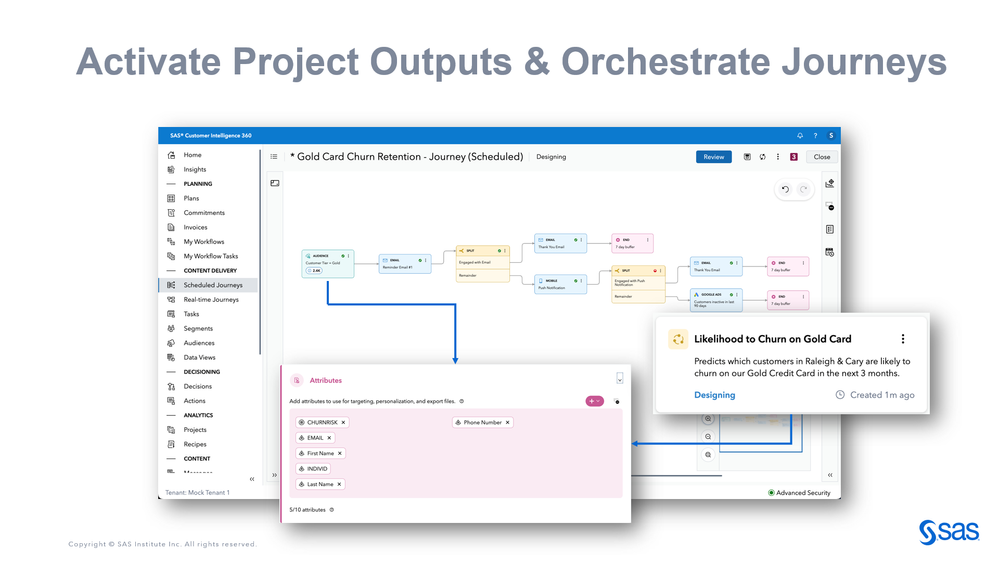Collapse the Attributes panel chevron
The image size is (999, 562).
point(619,378)
